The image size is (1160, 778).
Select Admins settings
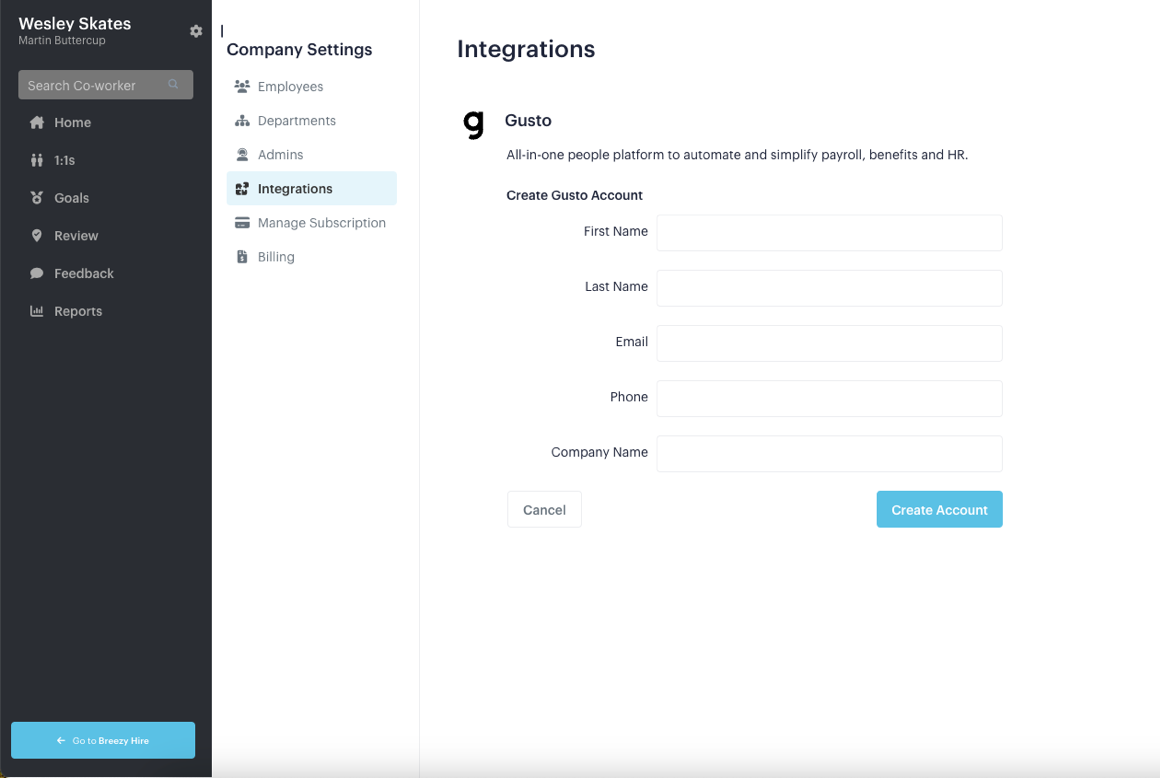(x=311, y=155)
